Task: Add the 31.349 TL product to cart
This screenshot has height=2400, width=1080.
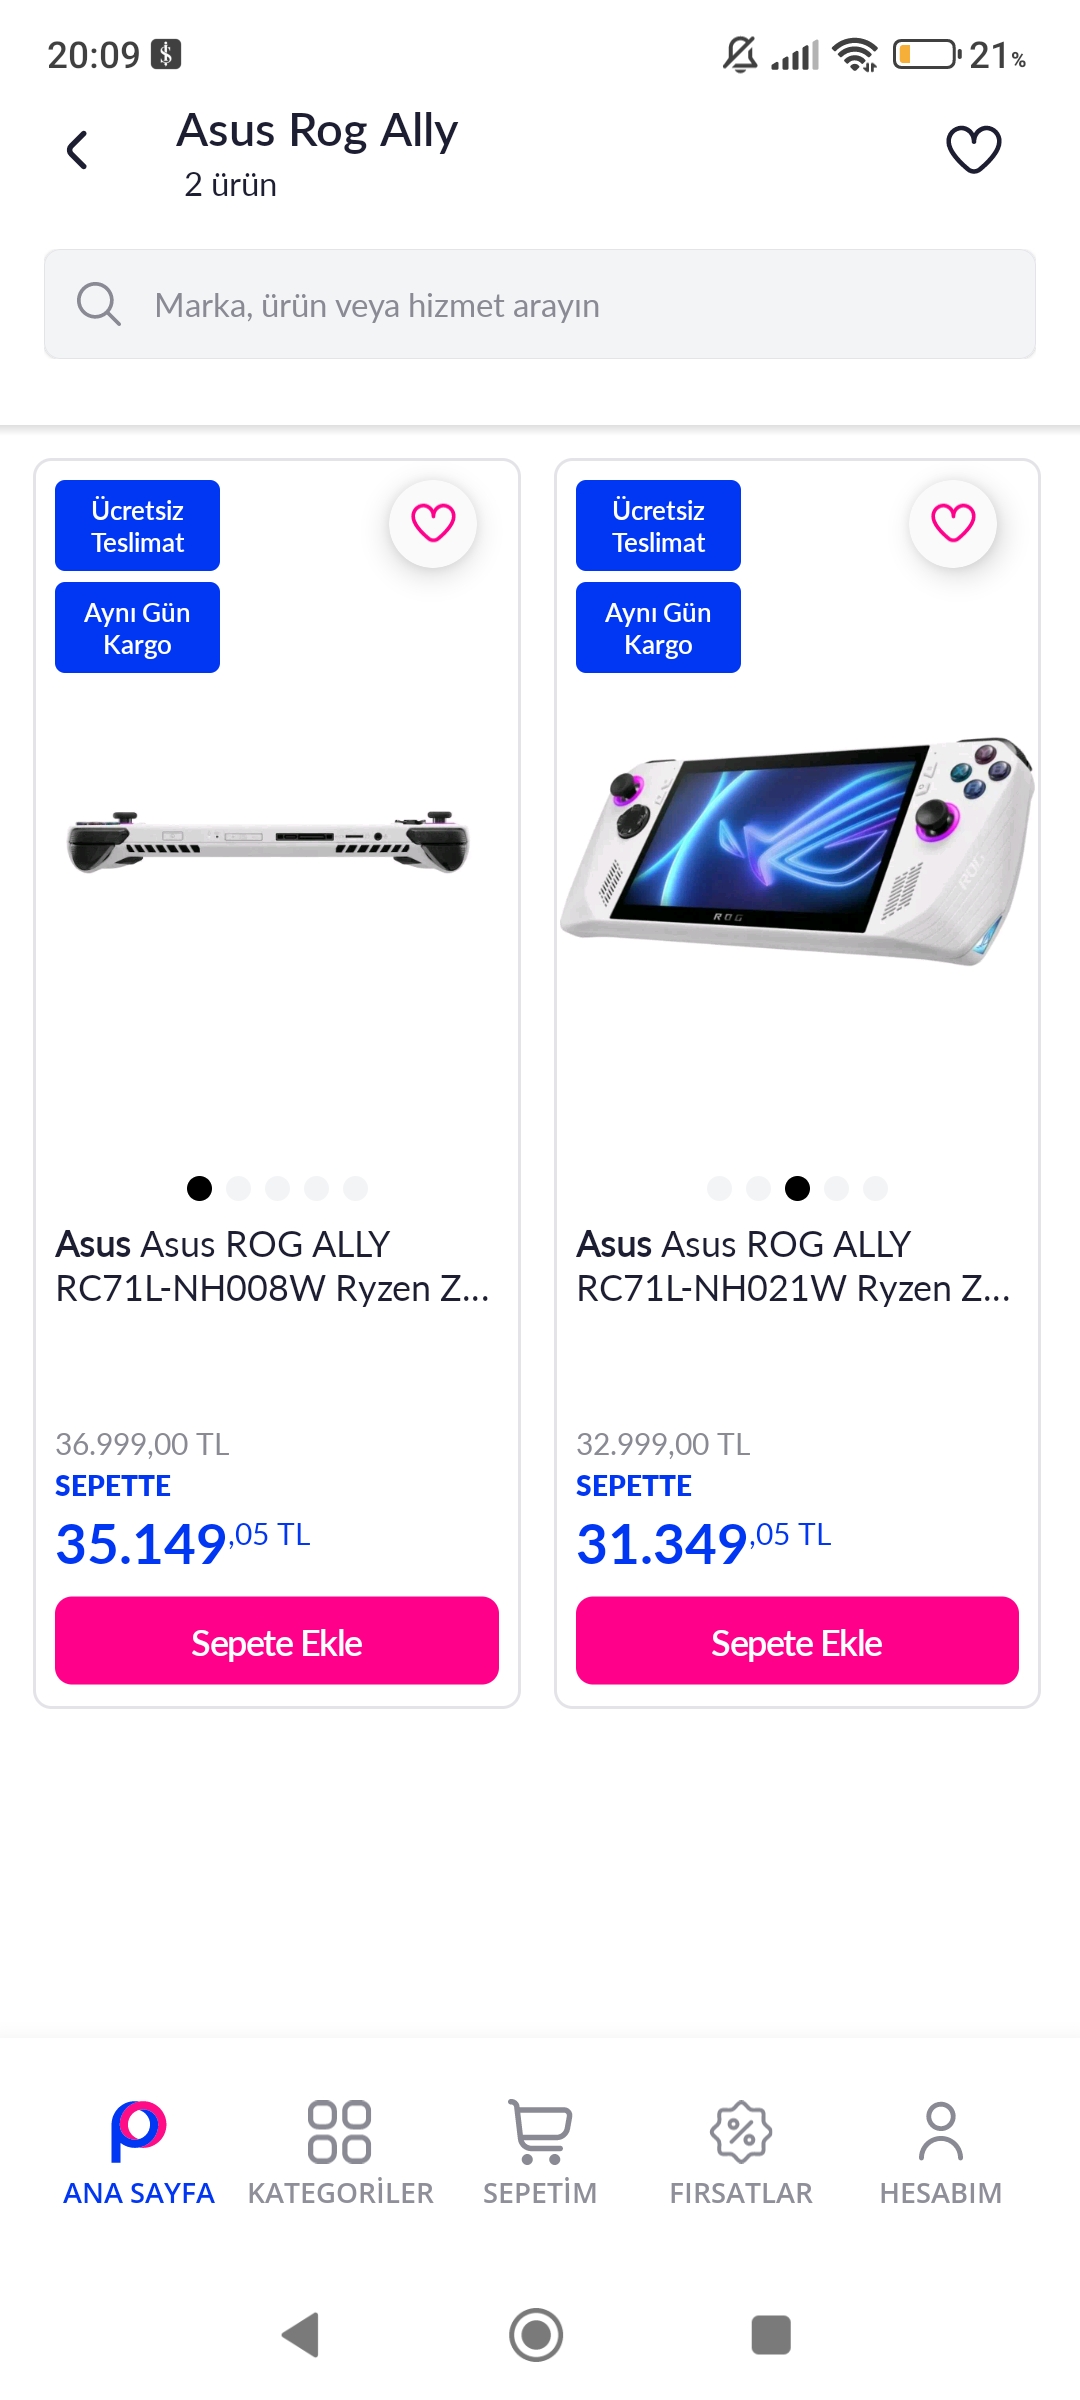Action: coord(797,1641)
